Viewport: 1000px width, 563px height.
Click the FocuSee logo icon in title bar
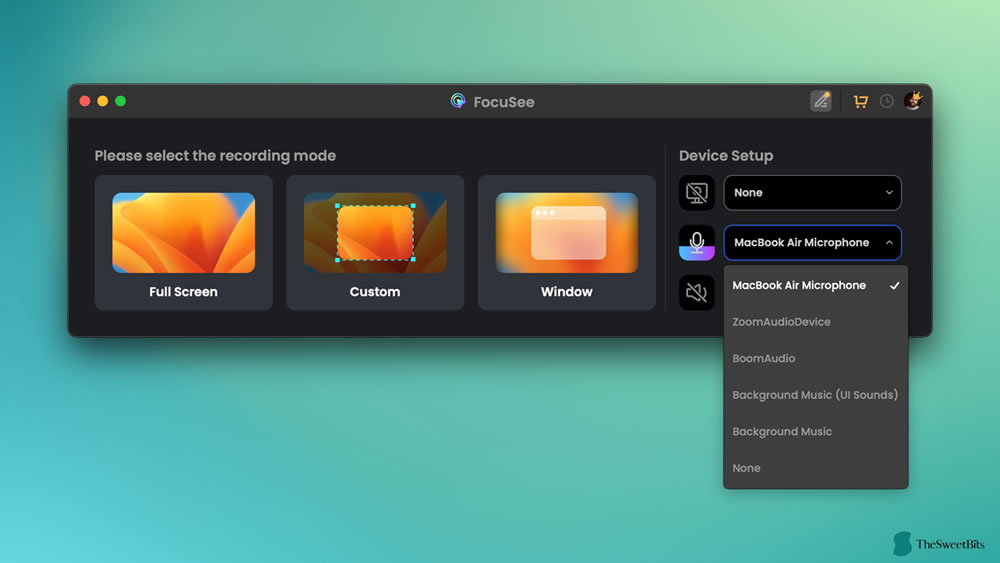pyautogui.click(x=458, y=101)
